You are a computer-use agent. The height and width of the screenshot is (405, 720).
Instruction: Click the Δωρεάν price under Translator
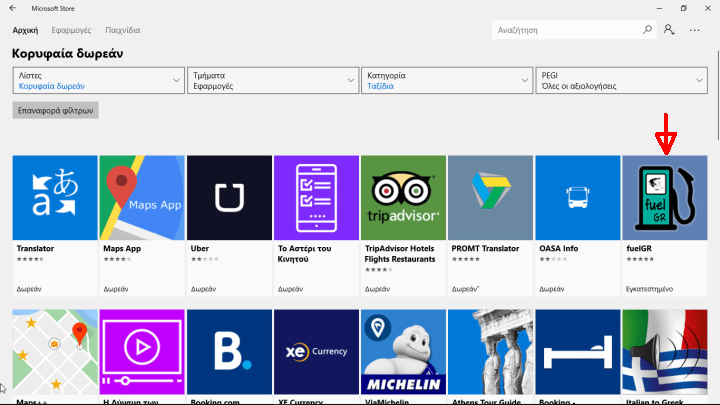point(29,289)
